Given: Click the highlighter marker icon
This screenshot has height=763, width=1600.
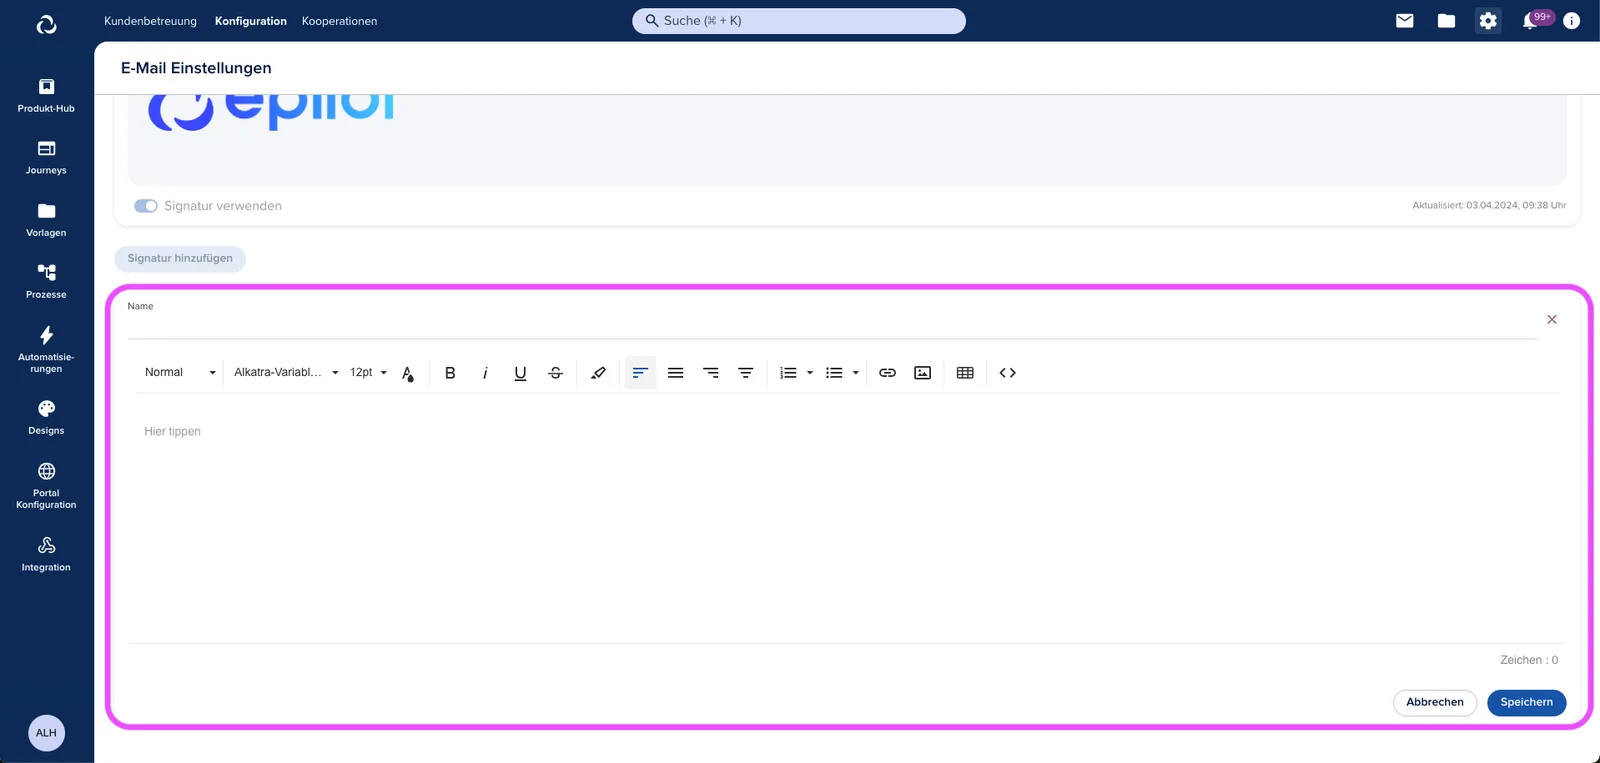Looking at the screenshot, I should [x=598, y=373].
